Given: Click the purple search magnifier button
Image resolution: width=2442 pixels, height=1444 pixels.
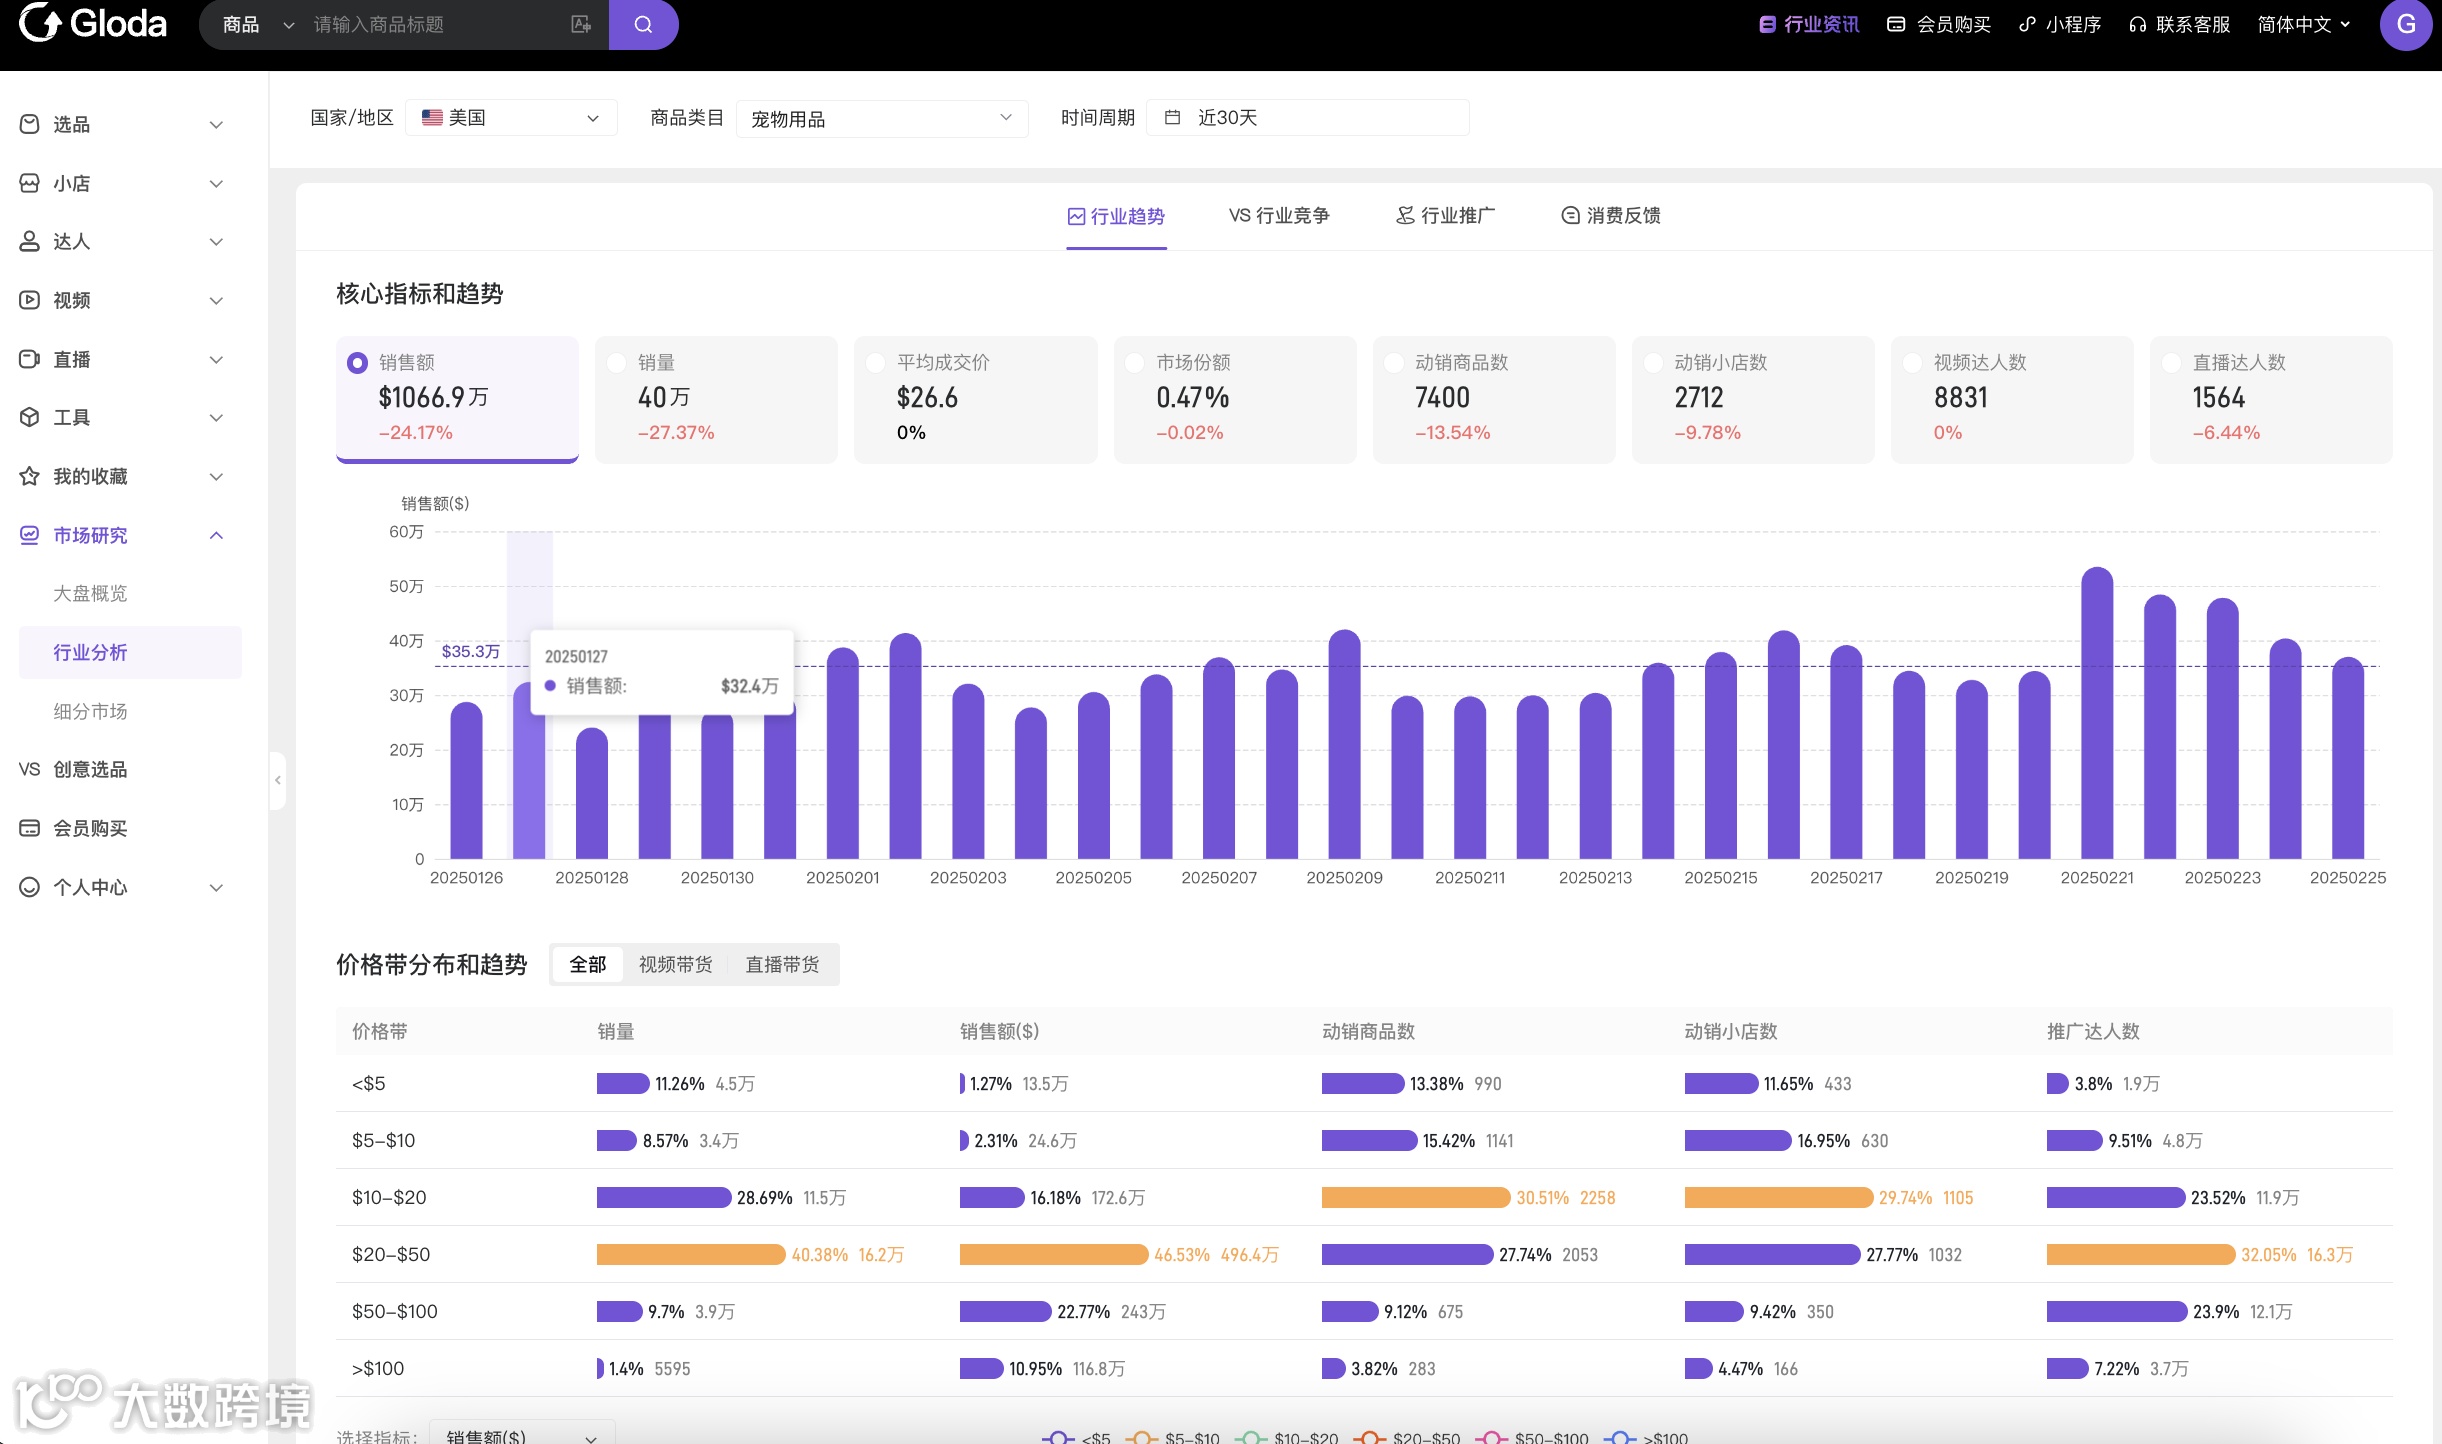Looking at the screenshot, I should click(x=643, y=24).
